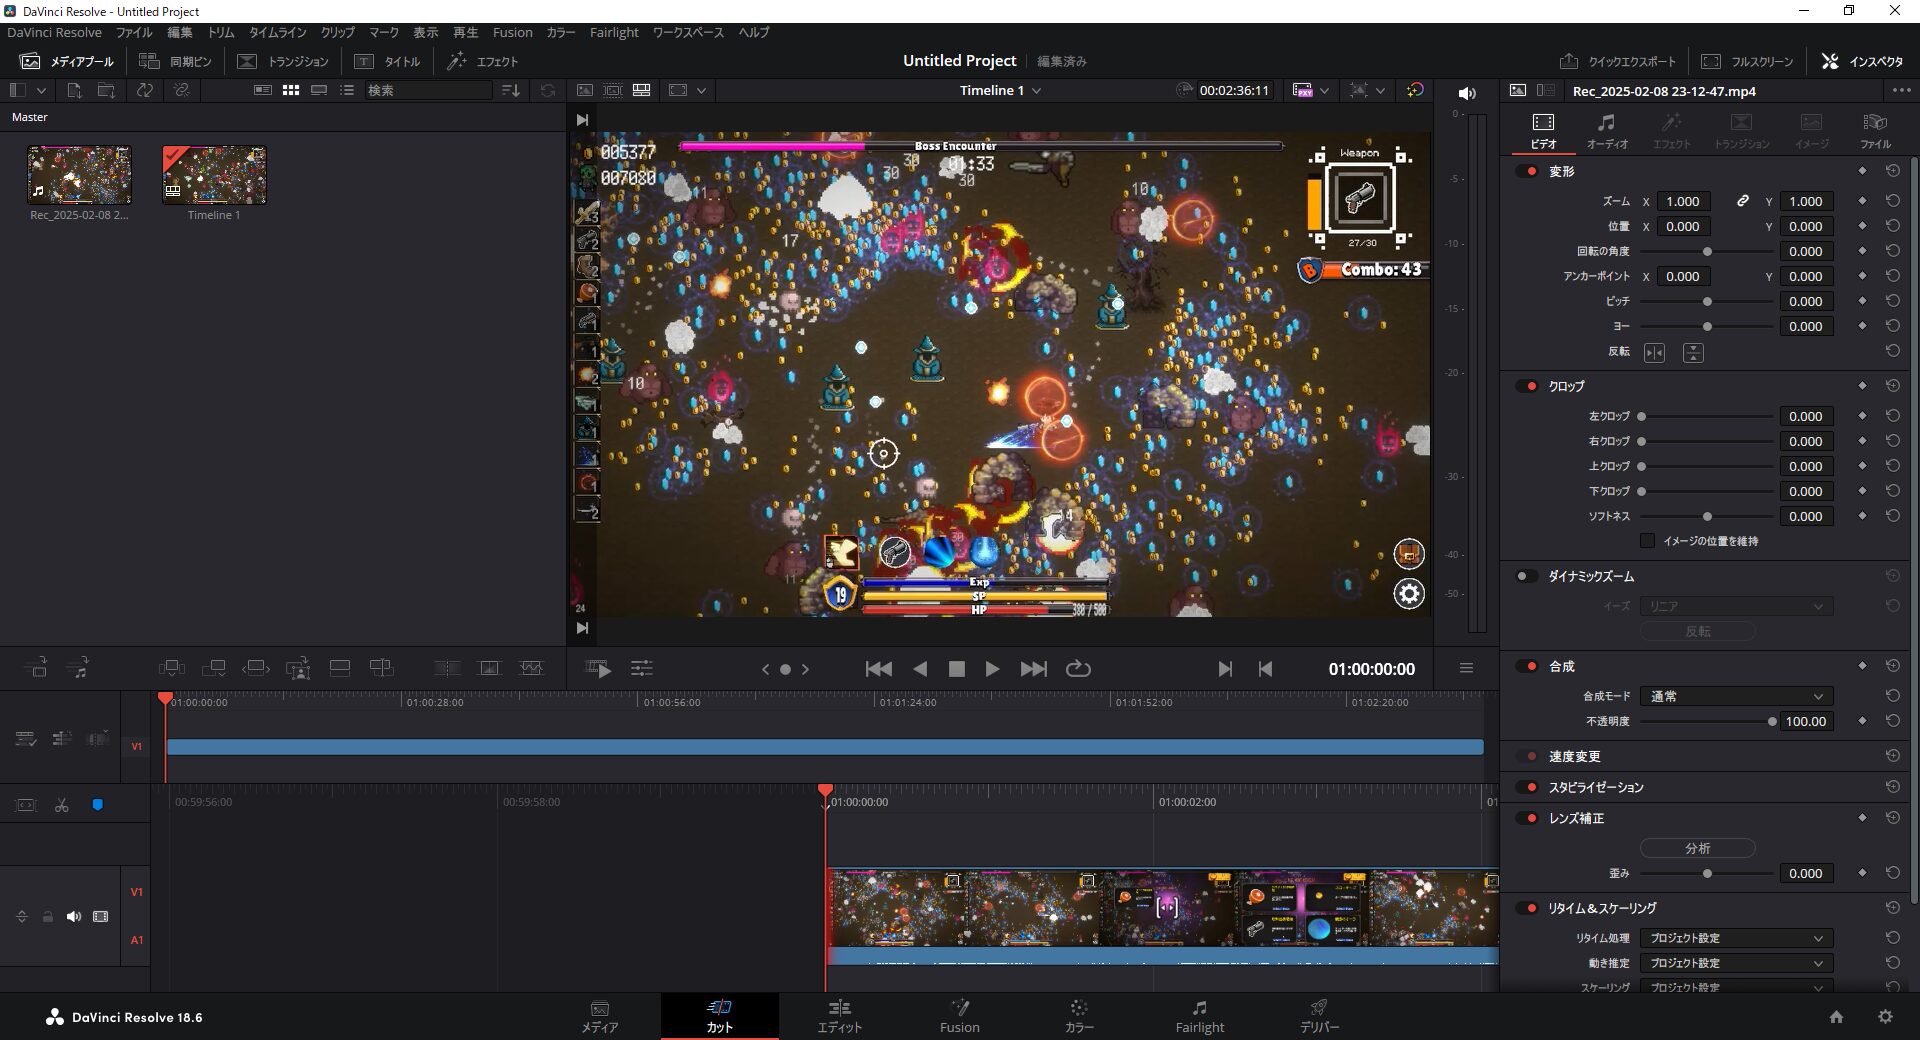This screenshot has height=1040, width=1920.
Task: Open the Transitions panel
Action: (x=283, y=61)
